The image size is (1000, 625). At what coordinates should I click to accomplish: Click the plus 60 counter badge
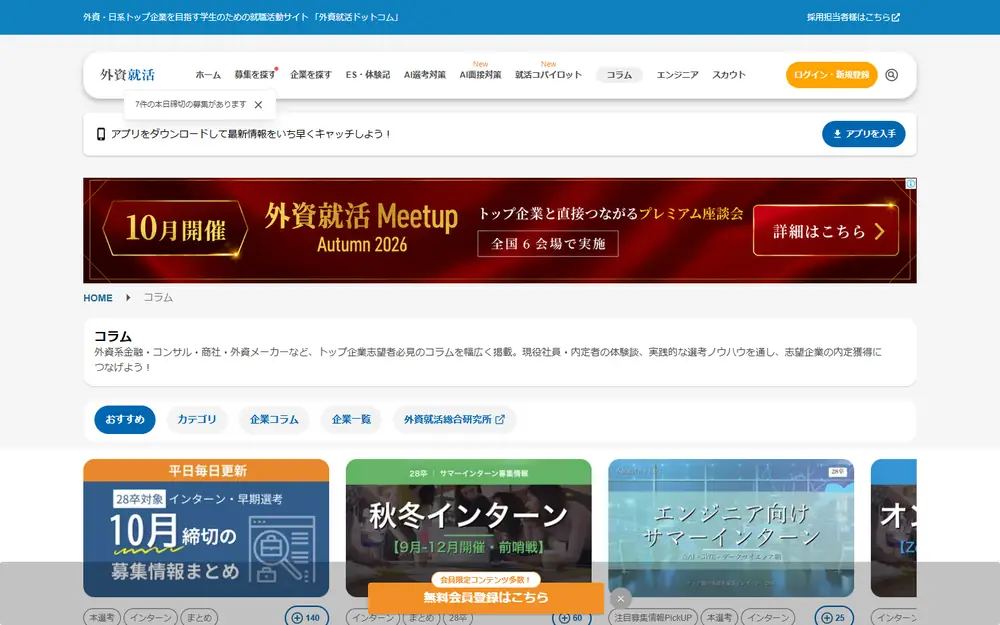[x=571, y=617]
